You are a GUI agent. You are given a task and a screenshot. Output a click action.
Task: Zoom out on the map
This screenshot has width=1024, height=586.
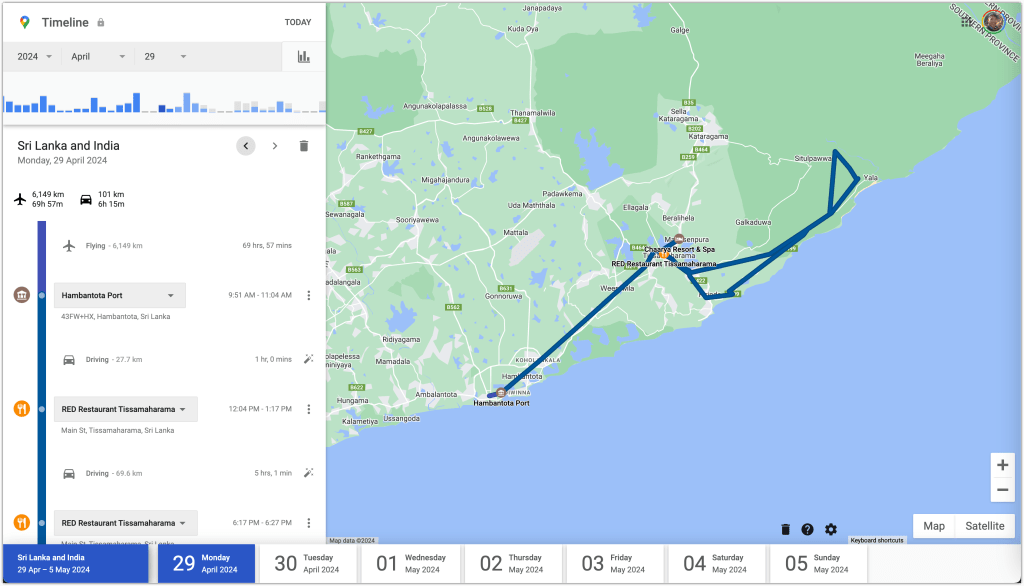click(x=1002, y=490)
